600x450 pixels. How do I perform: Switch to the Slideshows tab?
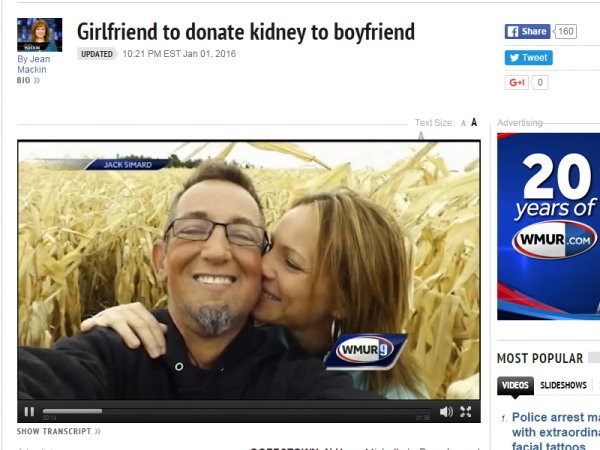563,385
